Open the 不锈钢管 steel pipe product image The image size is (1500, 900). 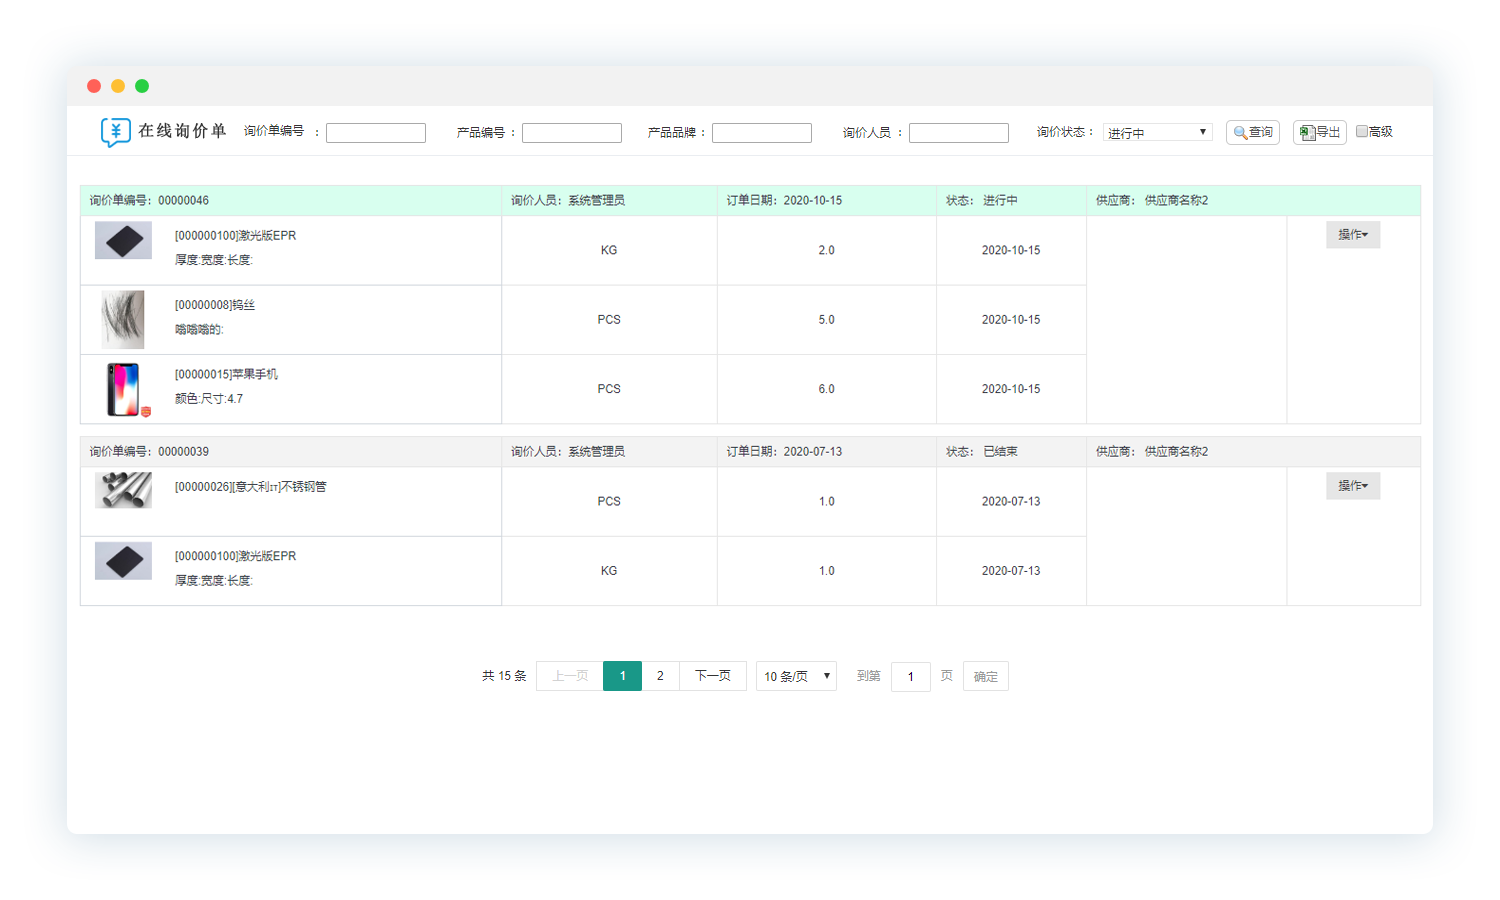pyautogui.click(x=123, y=490)
